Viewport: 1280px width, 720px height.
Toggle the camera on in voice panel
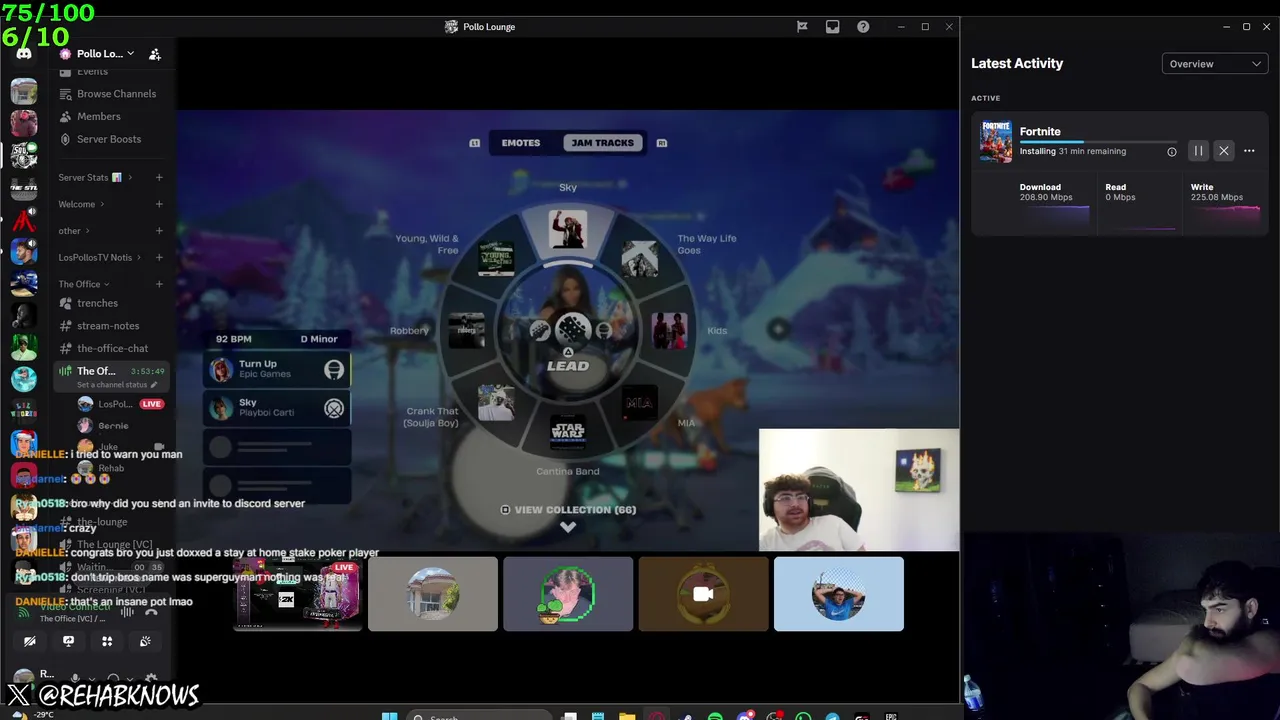tap(29, 641)
